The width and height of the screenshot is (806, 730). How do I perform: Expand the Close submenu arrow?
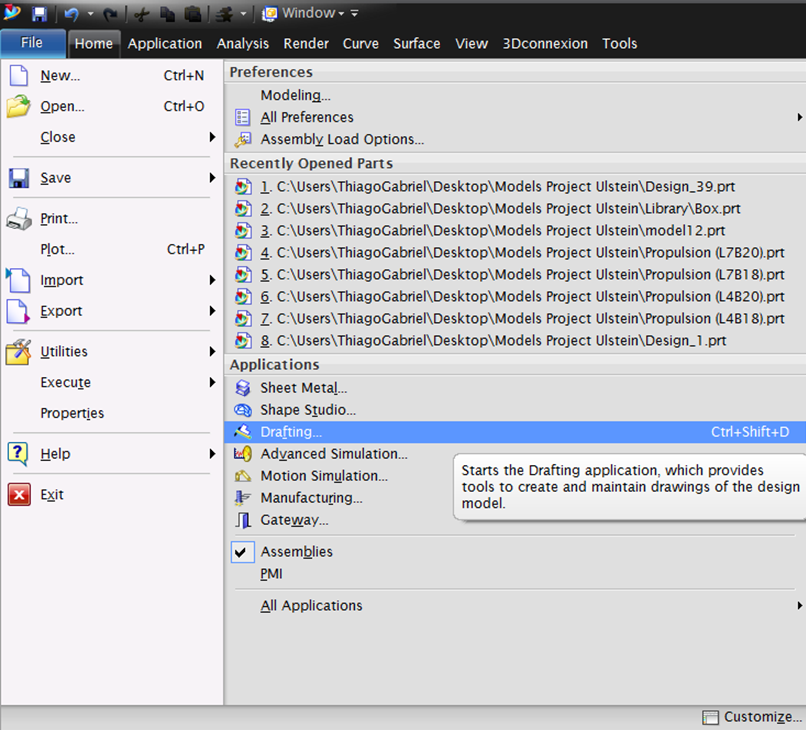212,137
